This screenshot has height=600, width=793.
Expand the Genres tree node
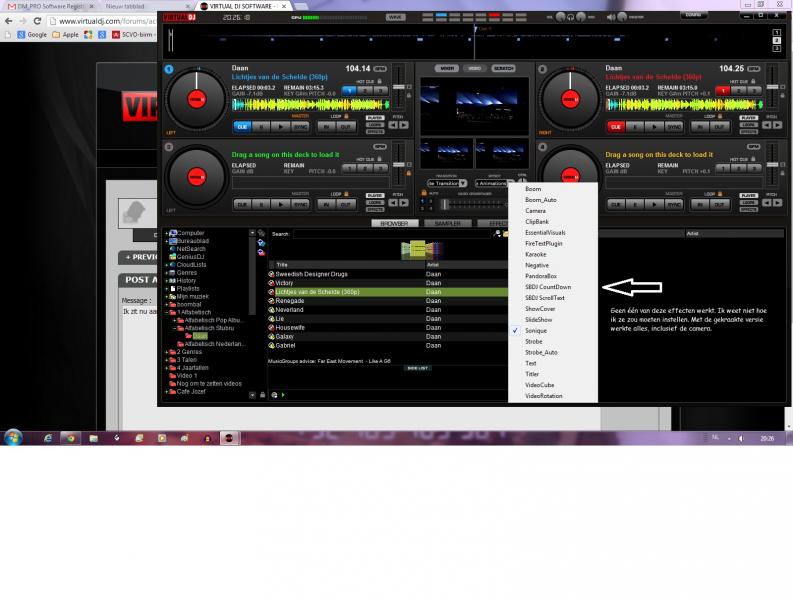pos(166,273)
